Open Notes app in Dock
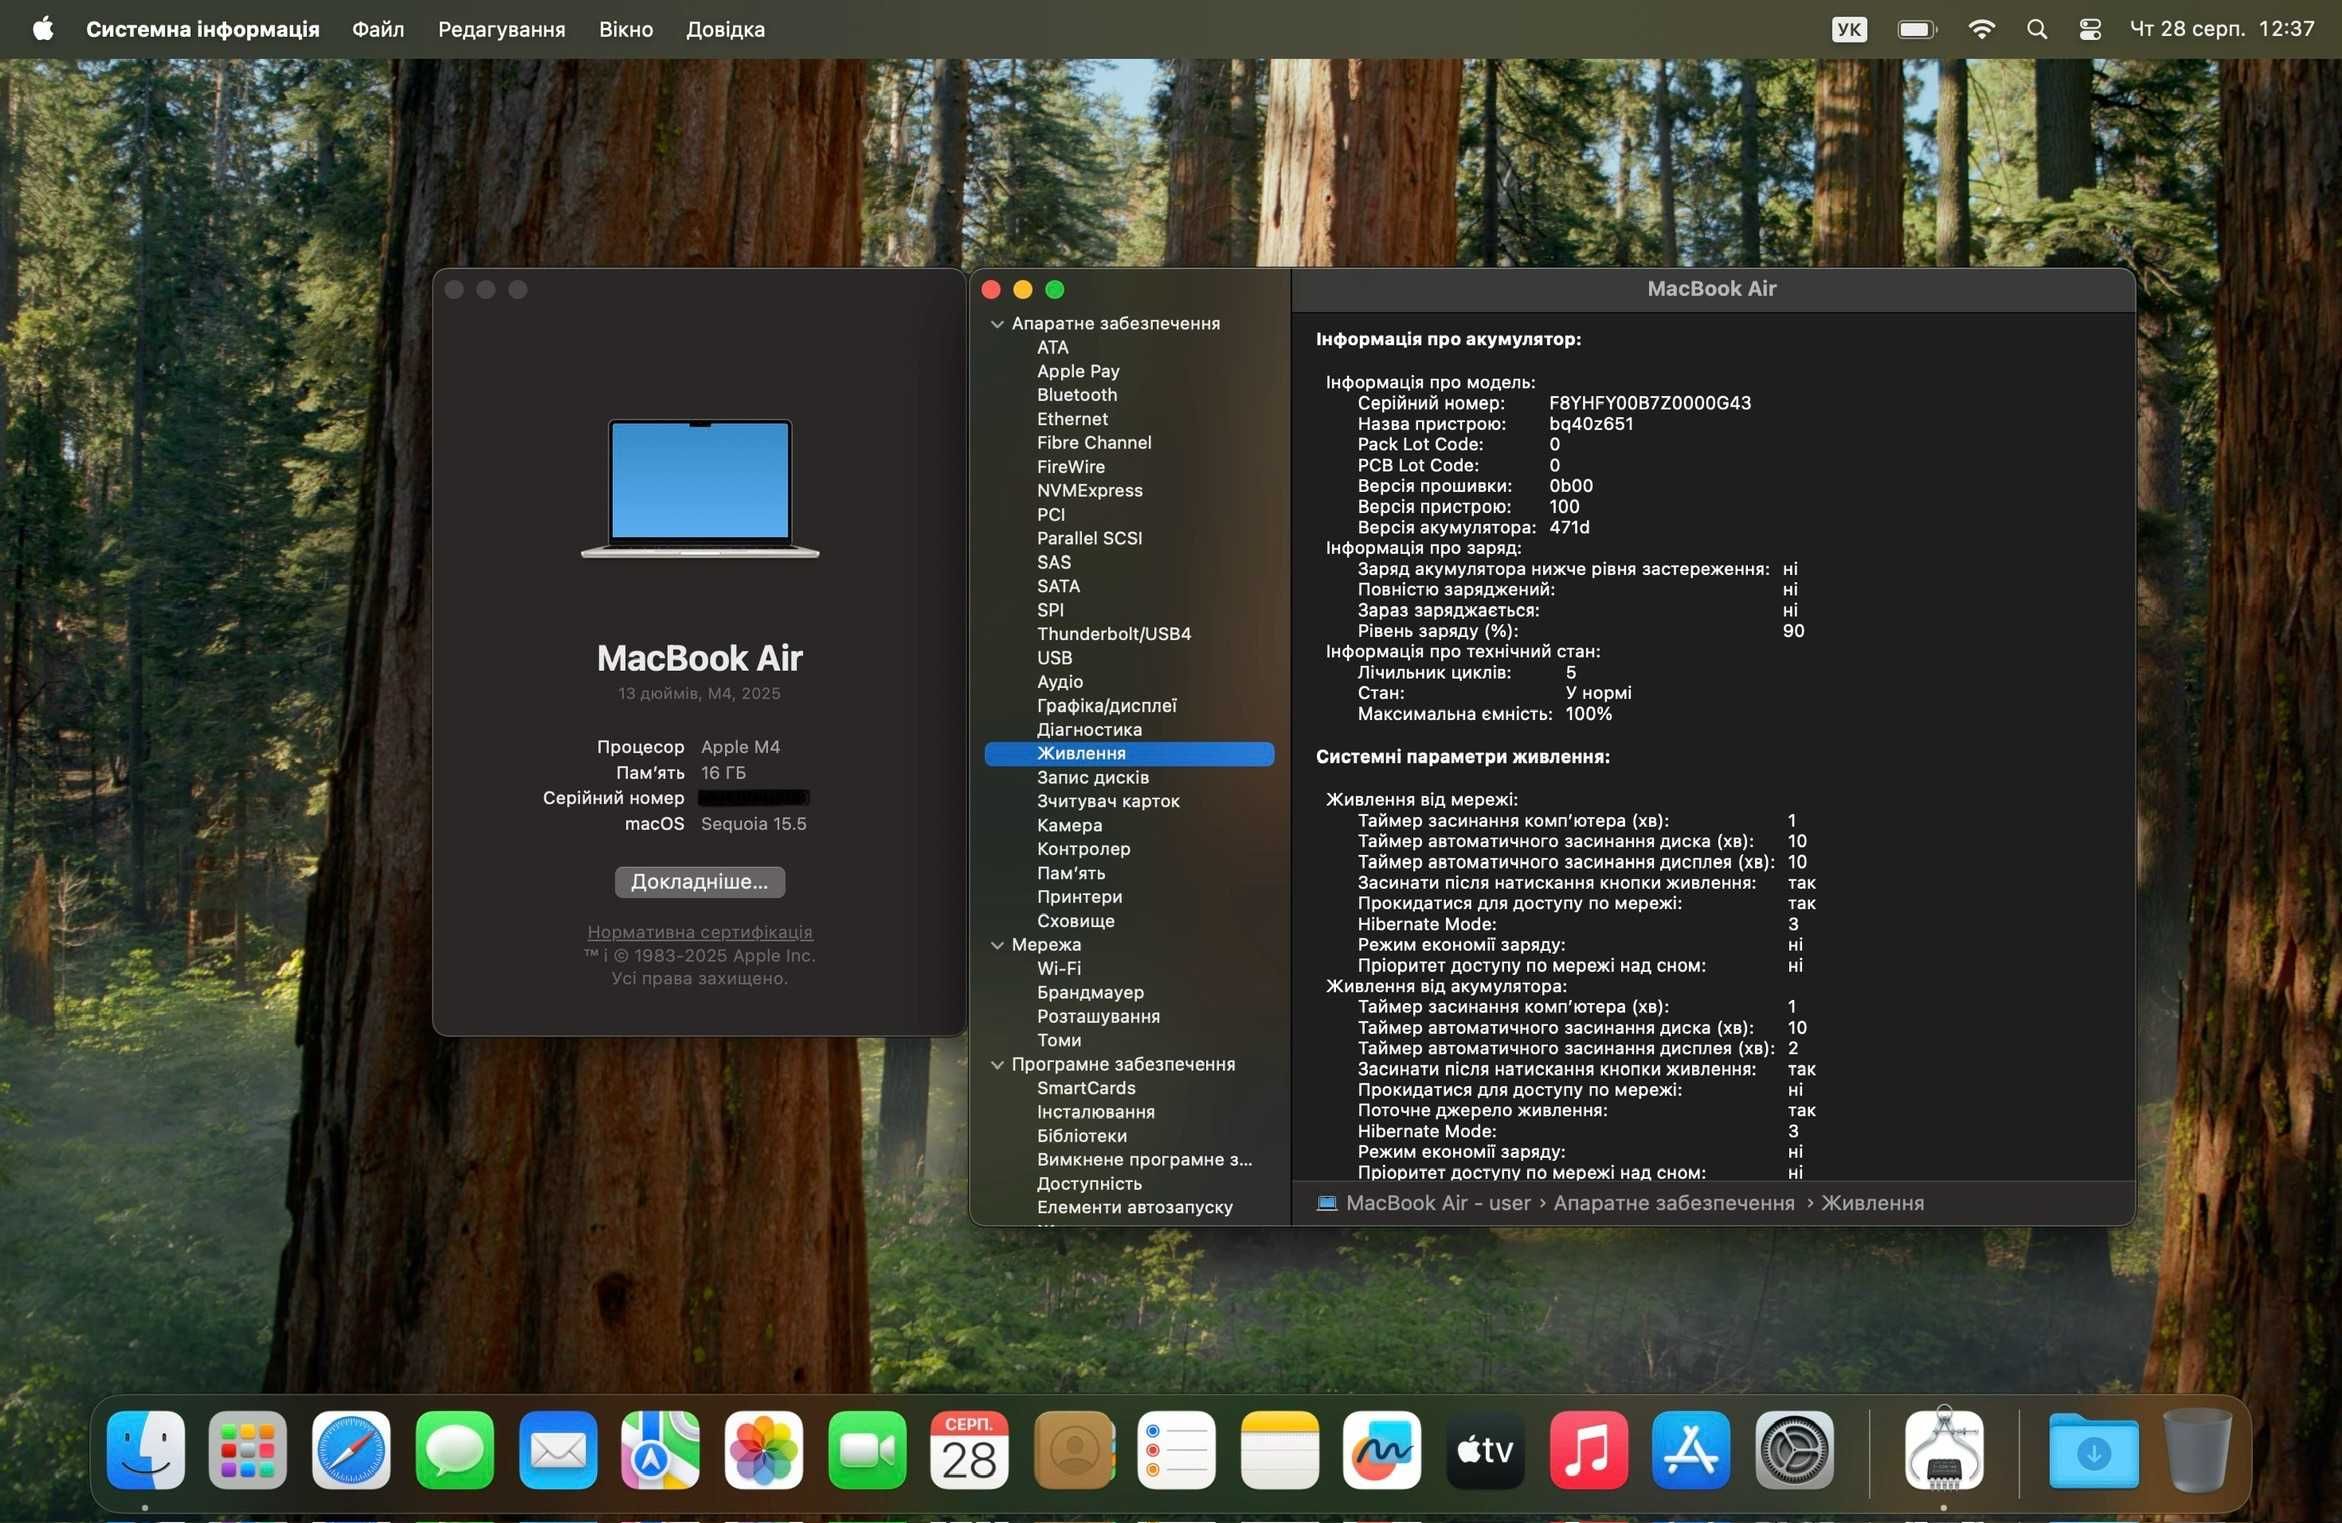The width and height of the screenshot is (2342, 1523). click(1280, 1449)
